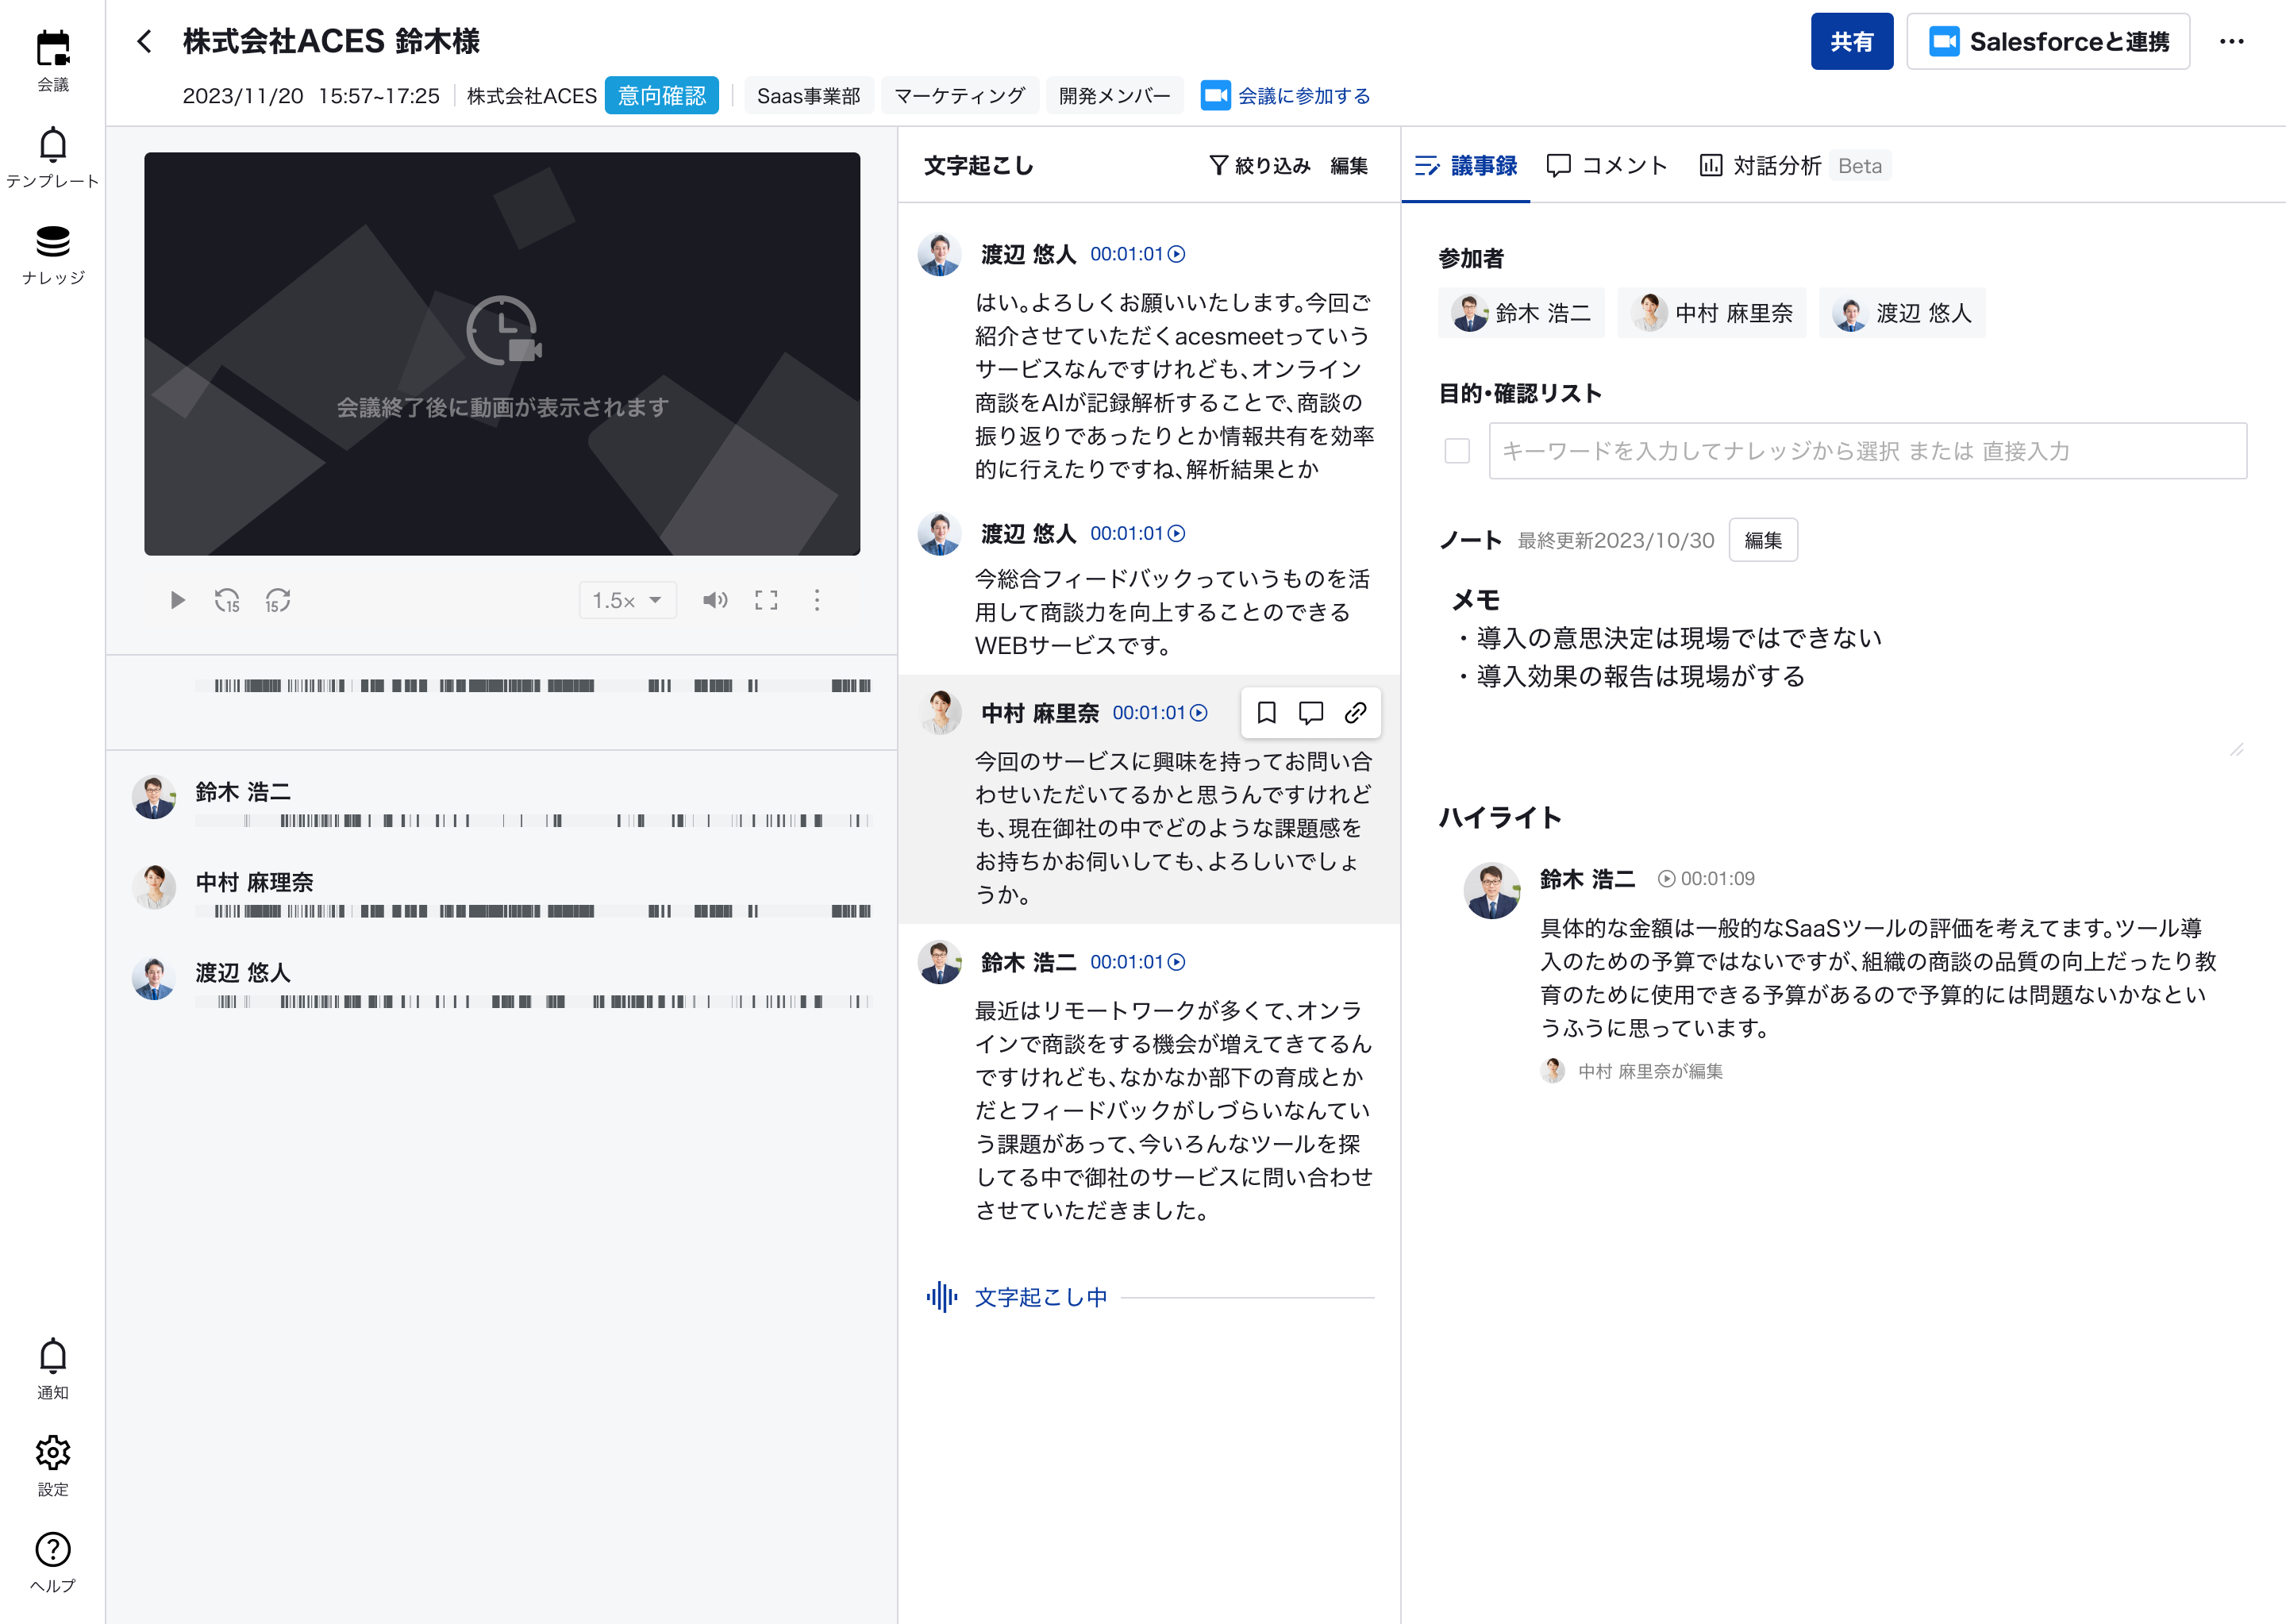Click the bookmark icon on 中村 麻里奈's message

tap(1266, 713)
